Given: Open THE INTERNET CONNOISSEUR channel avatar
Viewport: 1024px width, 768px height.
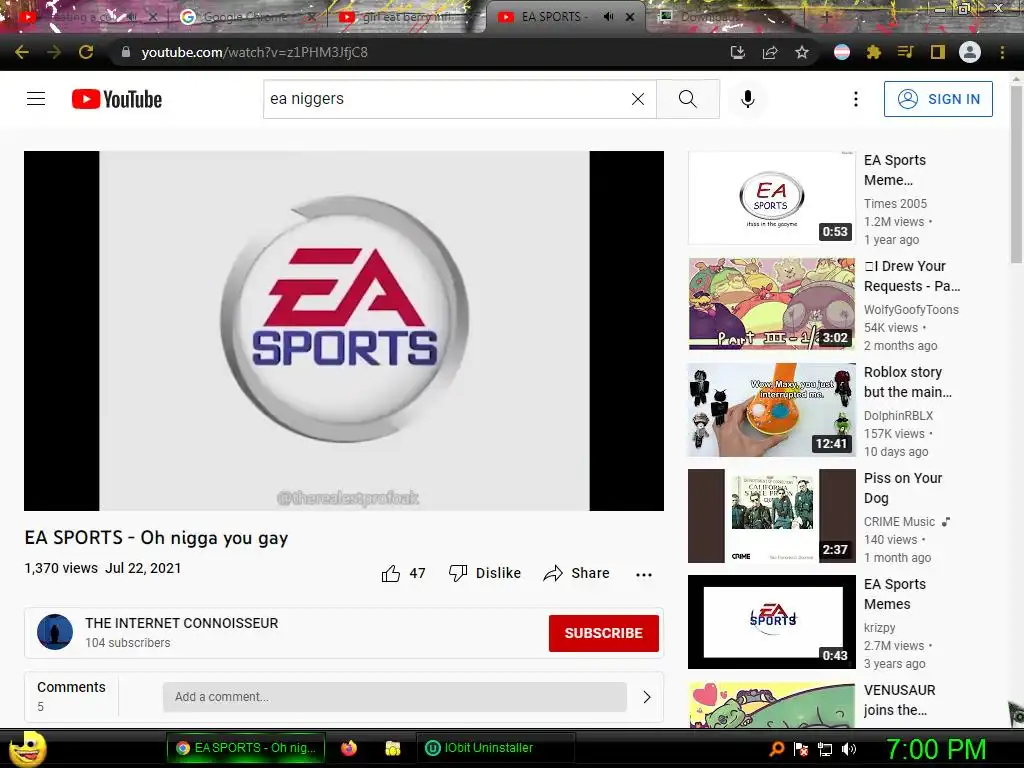Looking at the screenshot, I should (x=55, y=632).
